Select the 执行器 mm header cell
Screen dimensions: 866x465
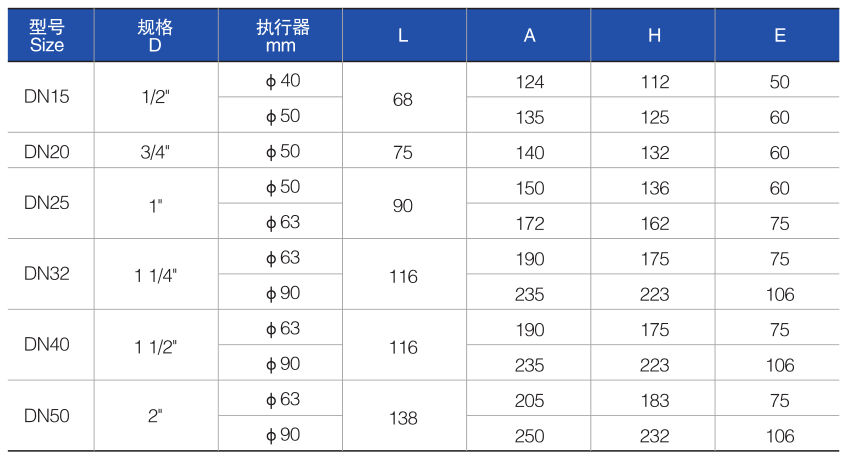pyautogui.click(x=280, y=35)
